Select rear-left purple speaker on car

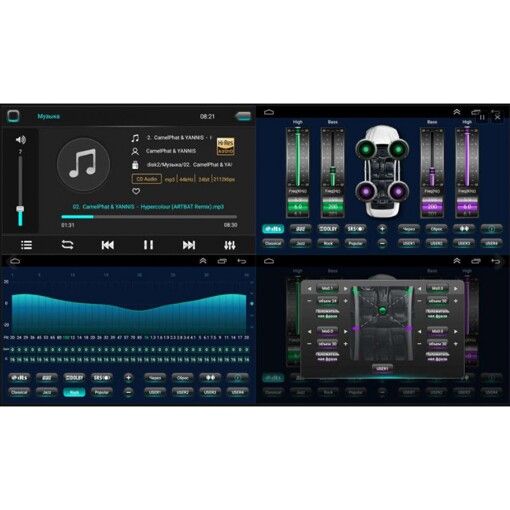[366, 192]
